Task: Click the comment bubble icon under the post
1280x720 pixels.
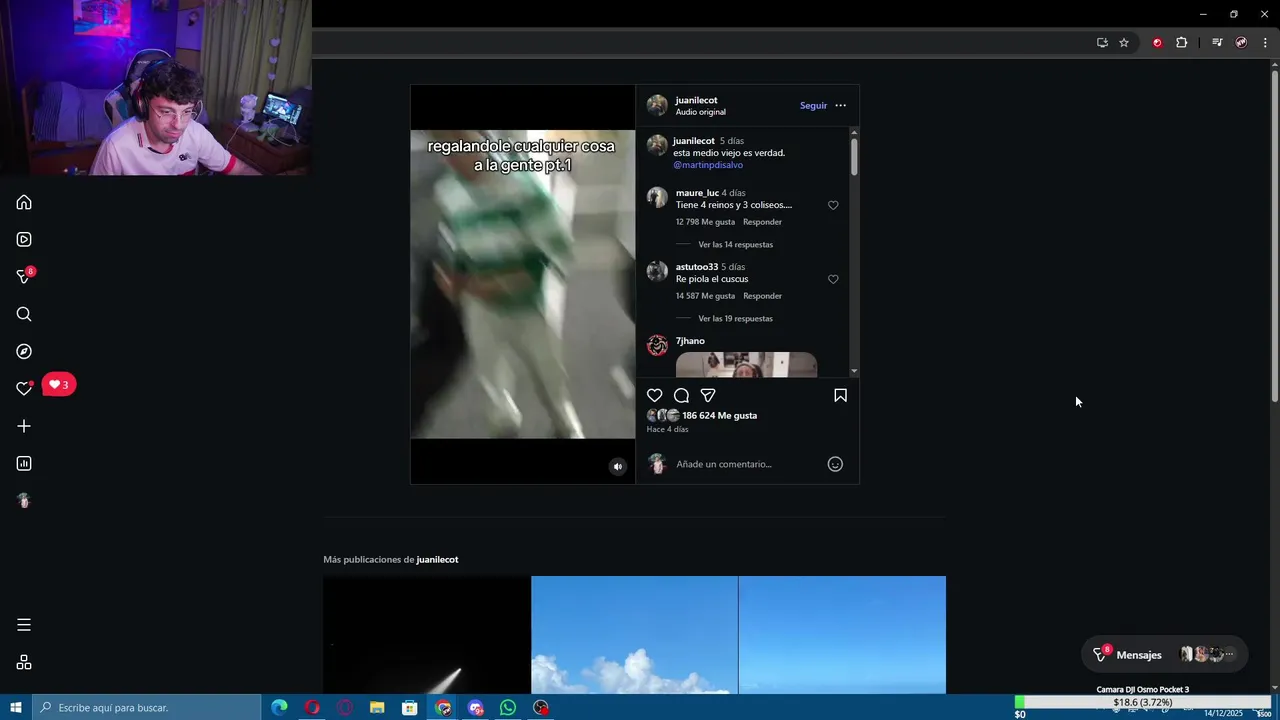Action: point(681,395)
